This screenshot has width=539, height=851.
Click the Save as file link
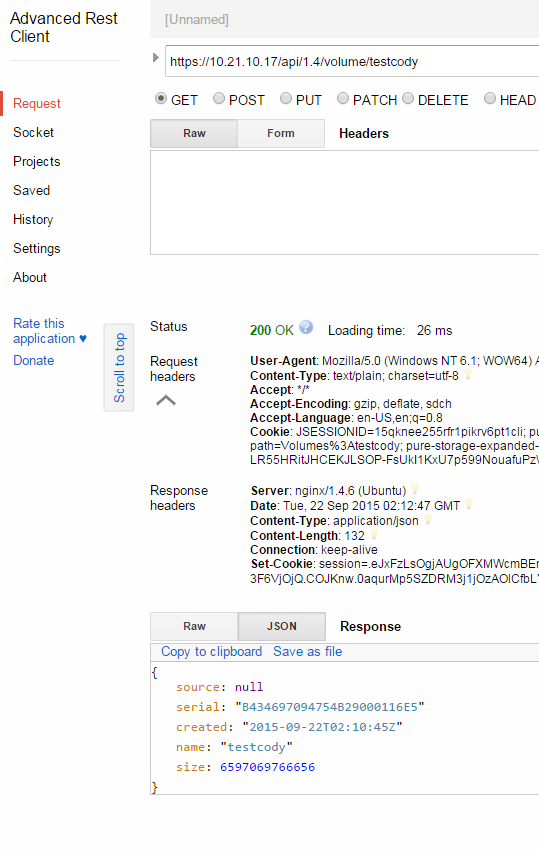(x=308, y=652)
